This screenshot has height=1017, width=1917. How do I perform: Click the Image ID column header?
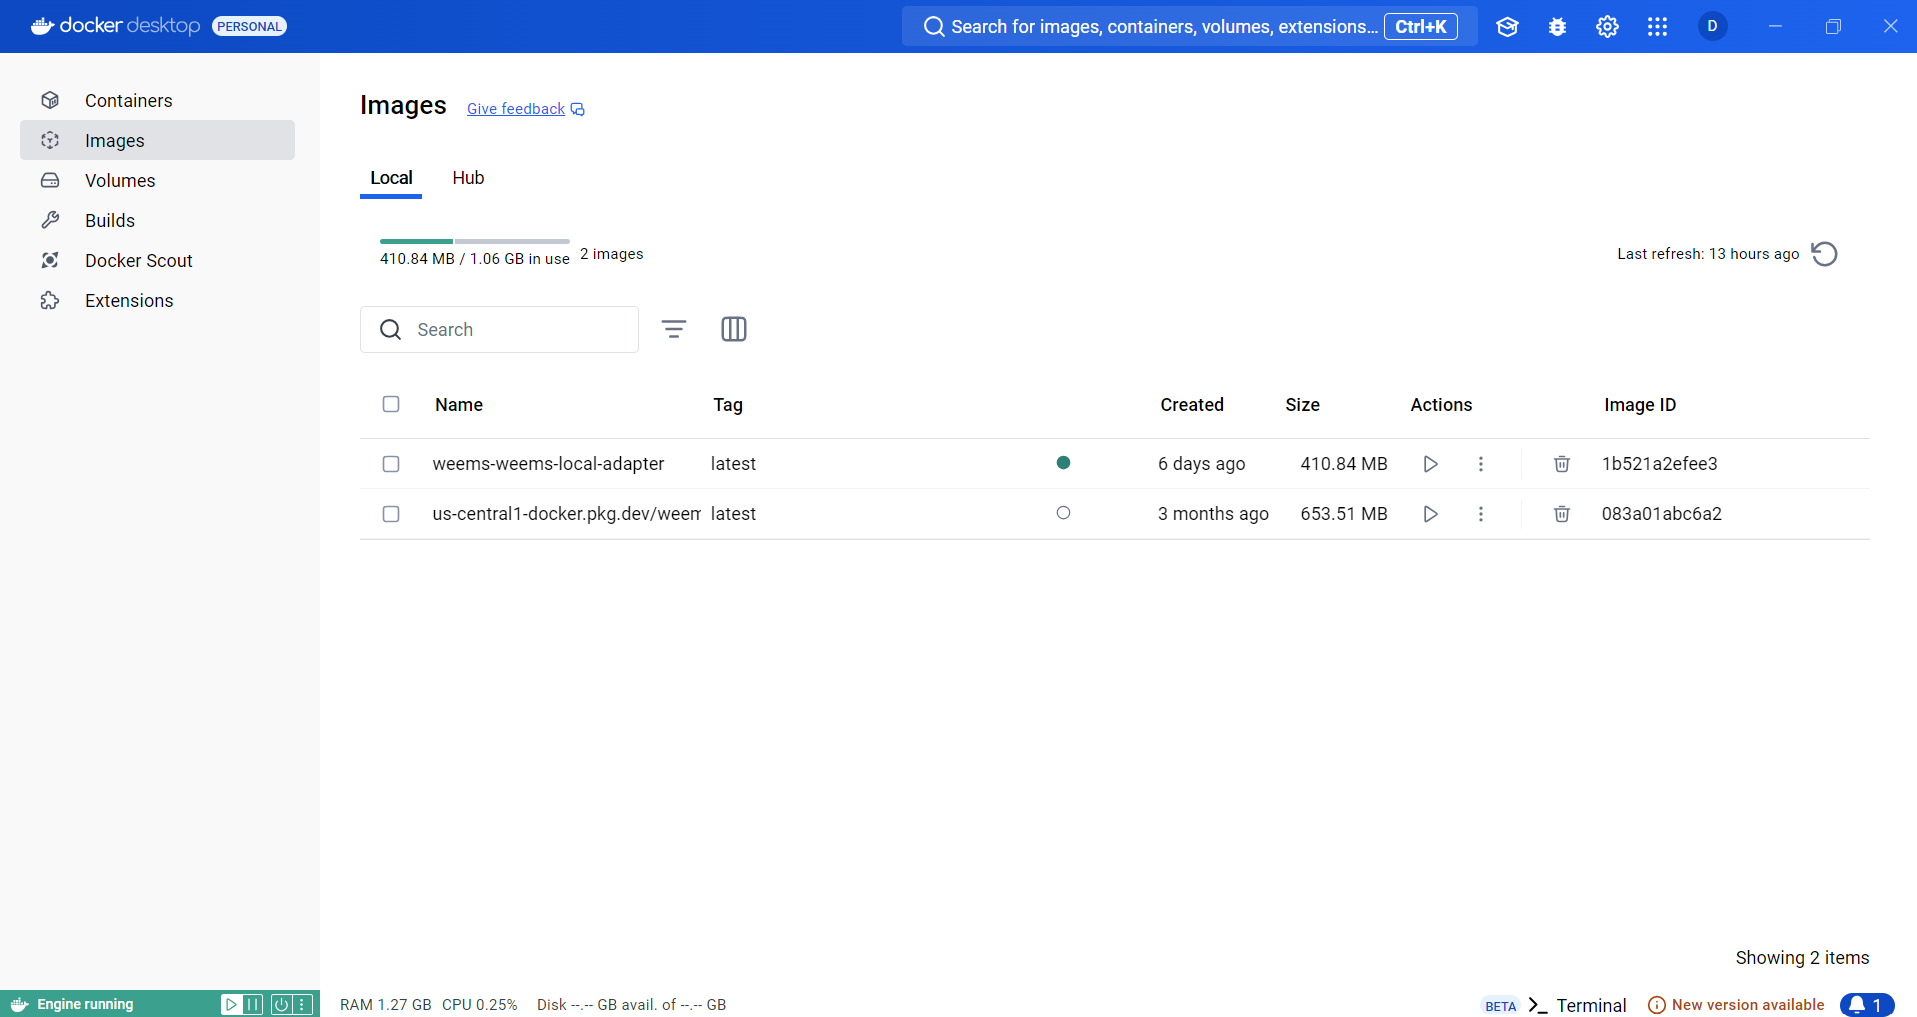coord(1640,405)
